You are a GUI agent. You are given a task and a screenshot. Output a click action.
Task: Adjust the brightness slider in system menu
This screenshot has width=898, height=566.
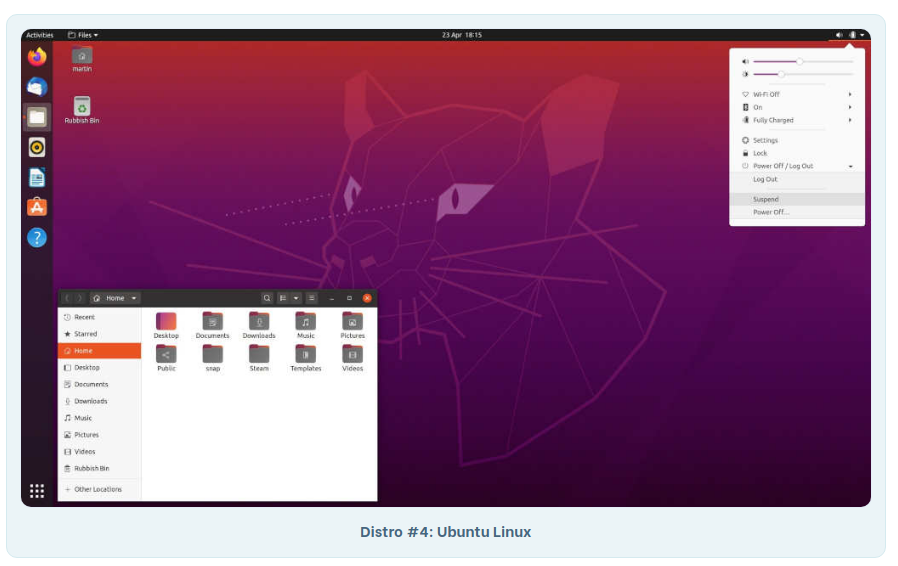click(804, 74)
